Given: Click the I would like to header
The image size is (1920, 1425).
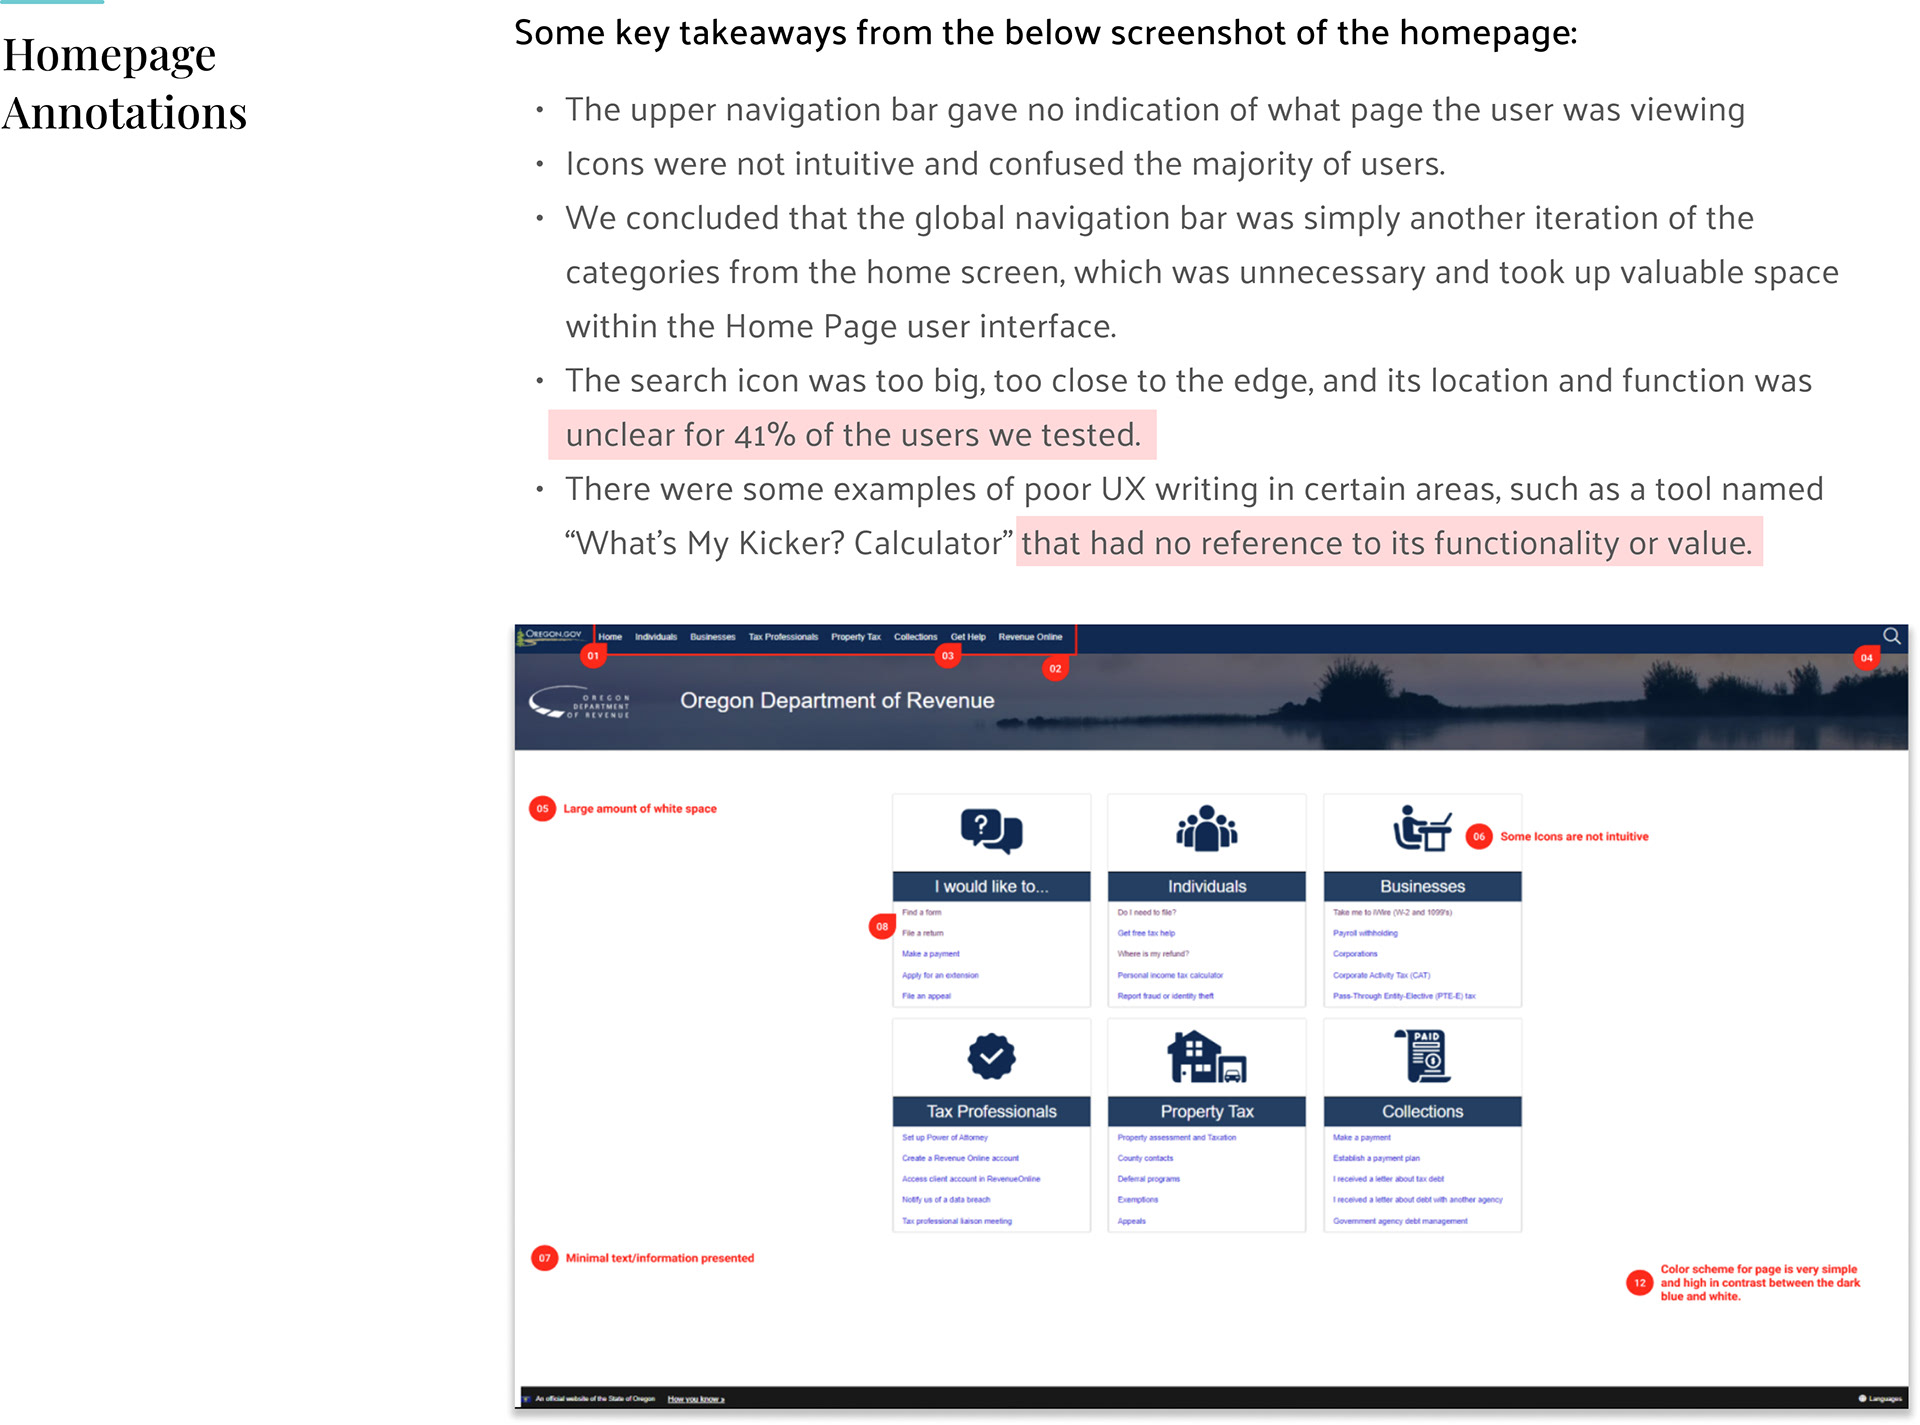Looking at the screenshot, I should click(990, 887).
